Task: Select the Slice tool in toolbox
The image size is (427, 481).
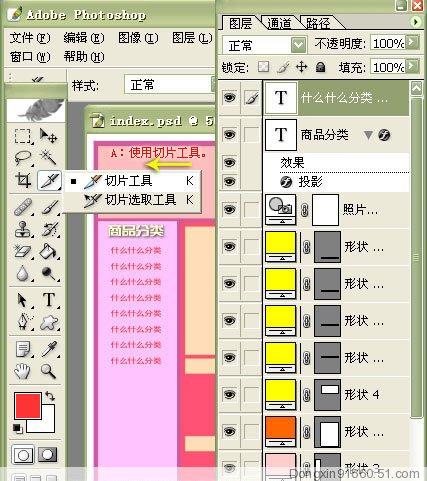Action: click(49, 180)
